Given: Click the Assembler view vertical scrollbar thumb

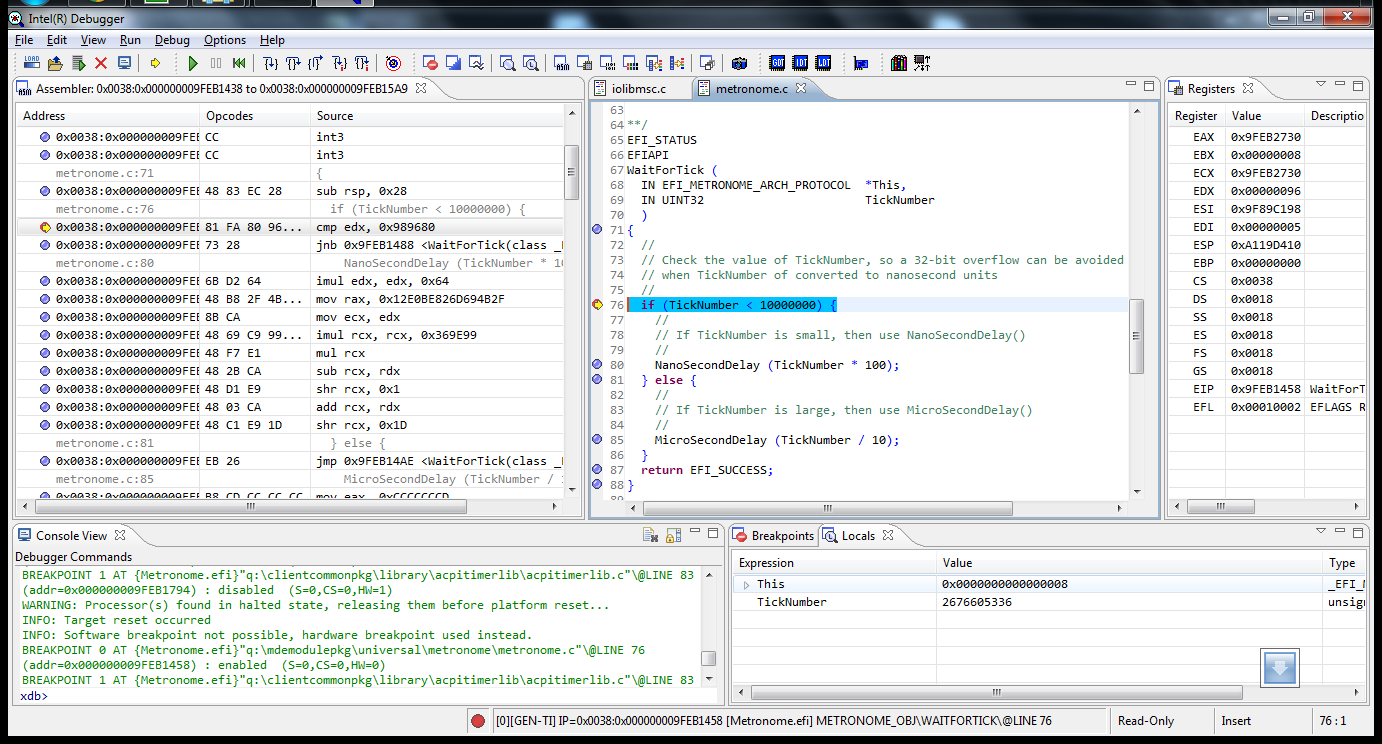Looking at the screenshot, I should click(x=572, y=170).
